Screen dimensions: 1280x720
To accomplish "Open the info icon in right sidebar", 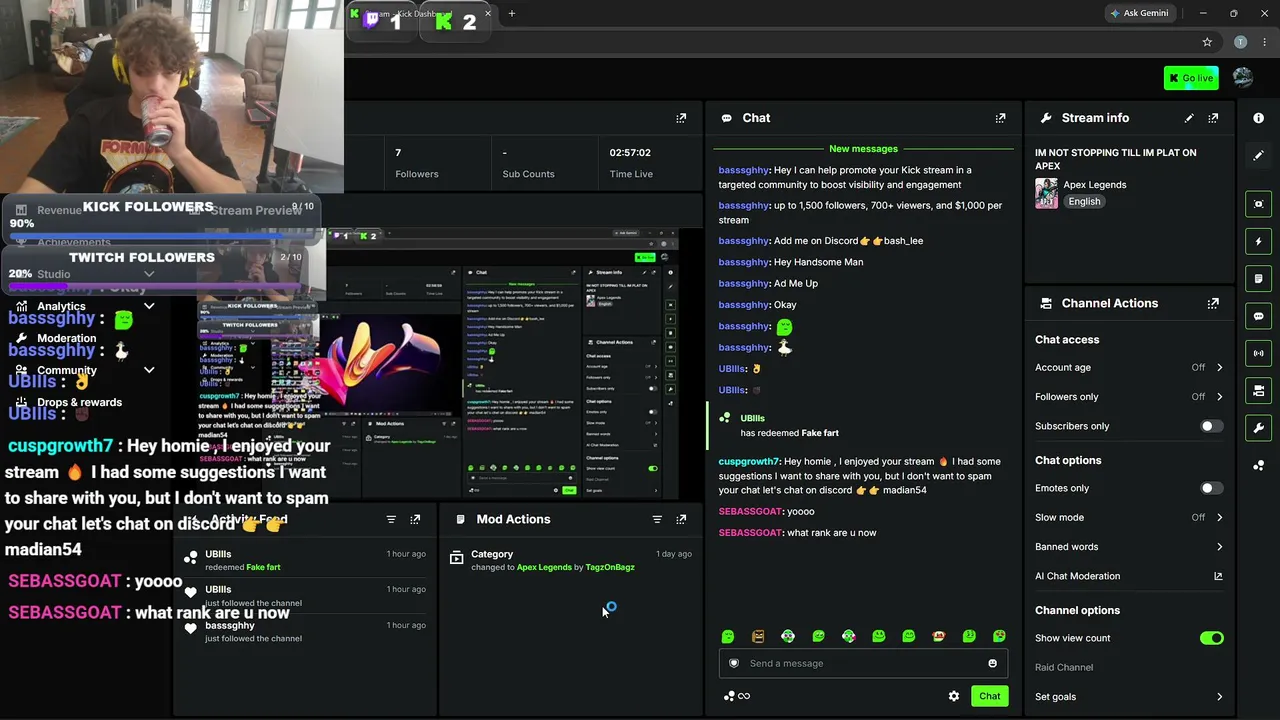I will [1258, 118].
